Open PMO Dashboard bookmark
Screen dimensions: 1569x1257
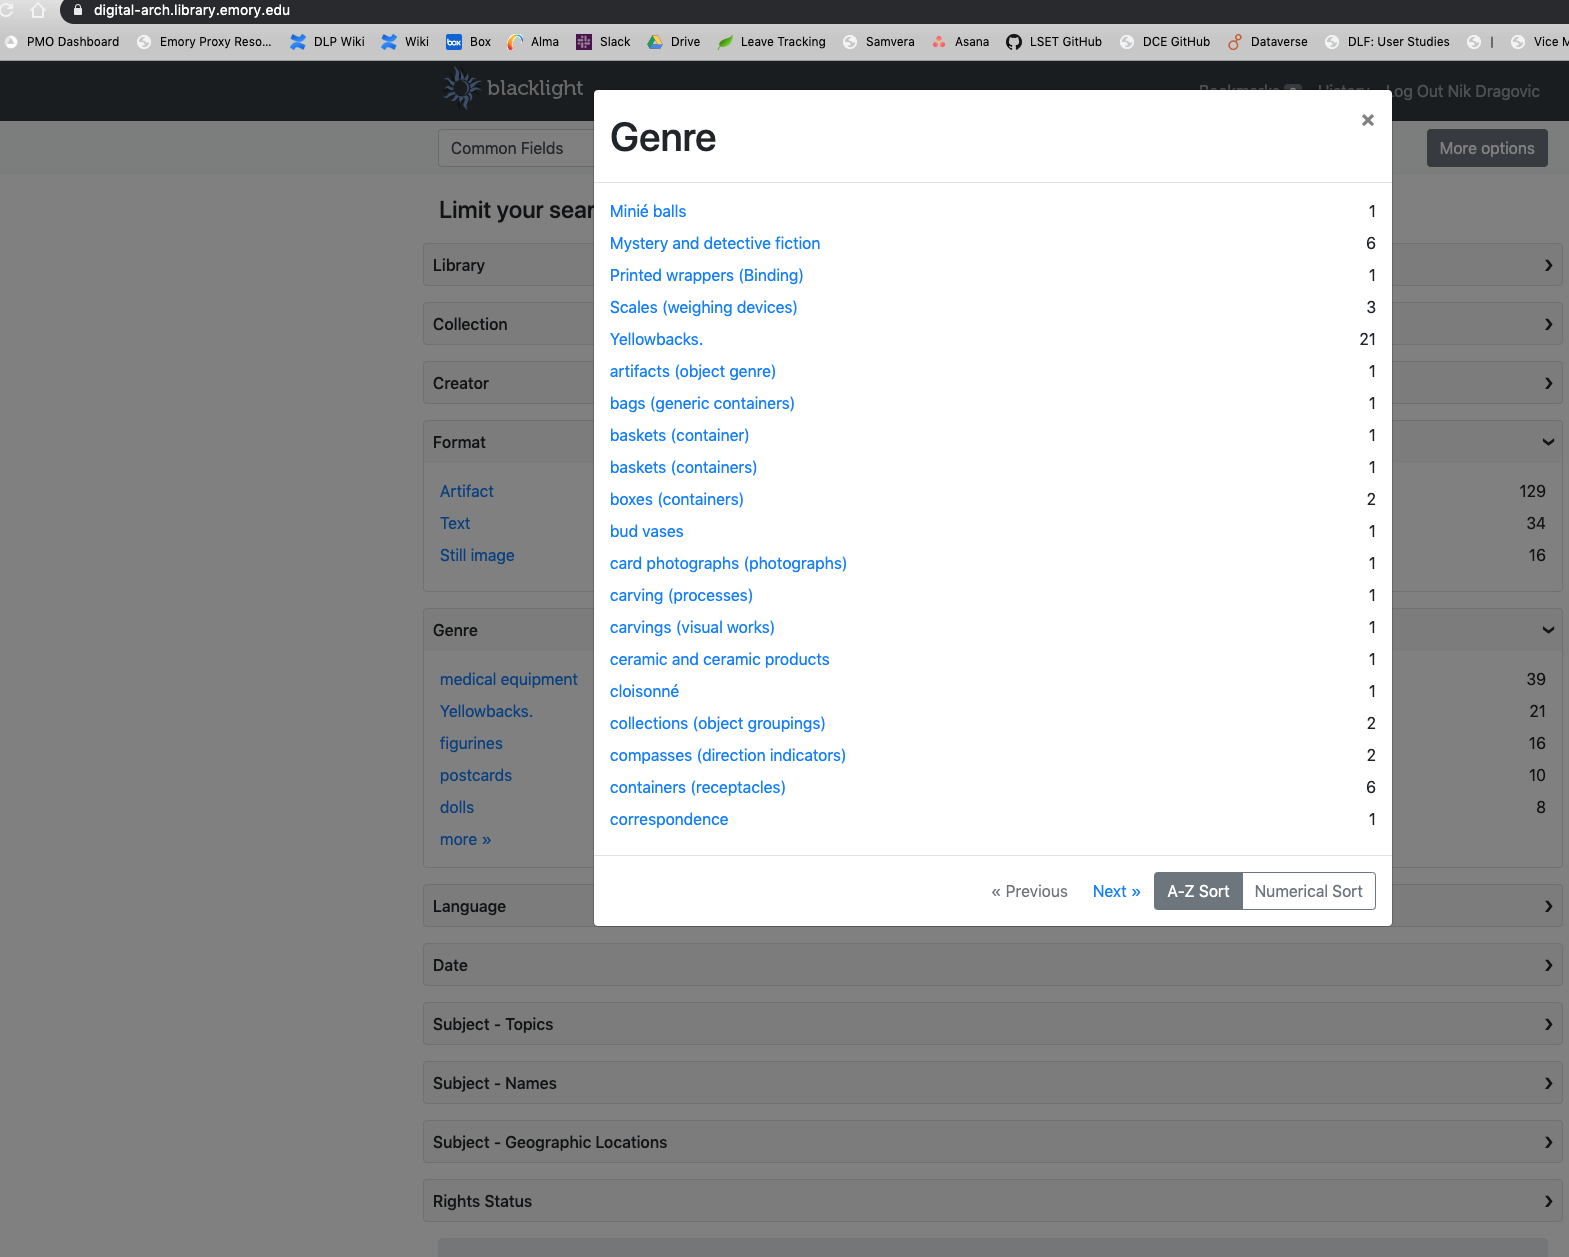tap(62, 42)
